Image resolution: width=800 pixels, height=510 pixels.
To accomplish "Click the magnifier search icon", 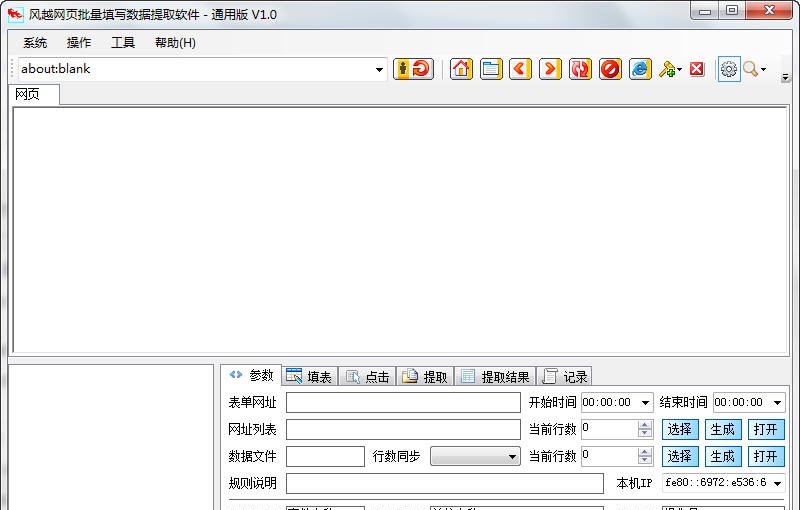I will point(750,69).
